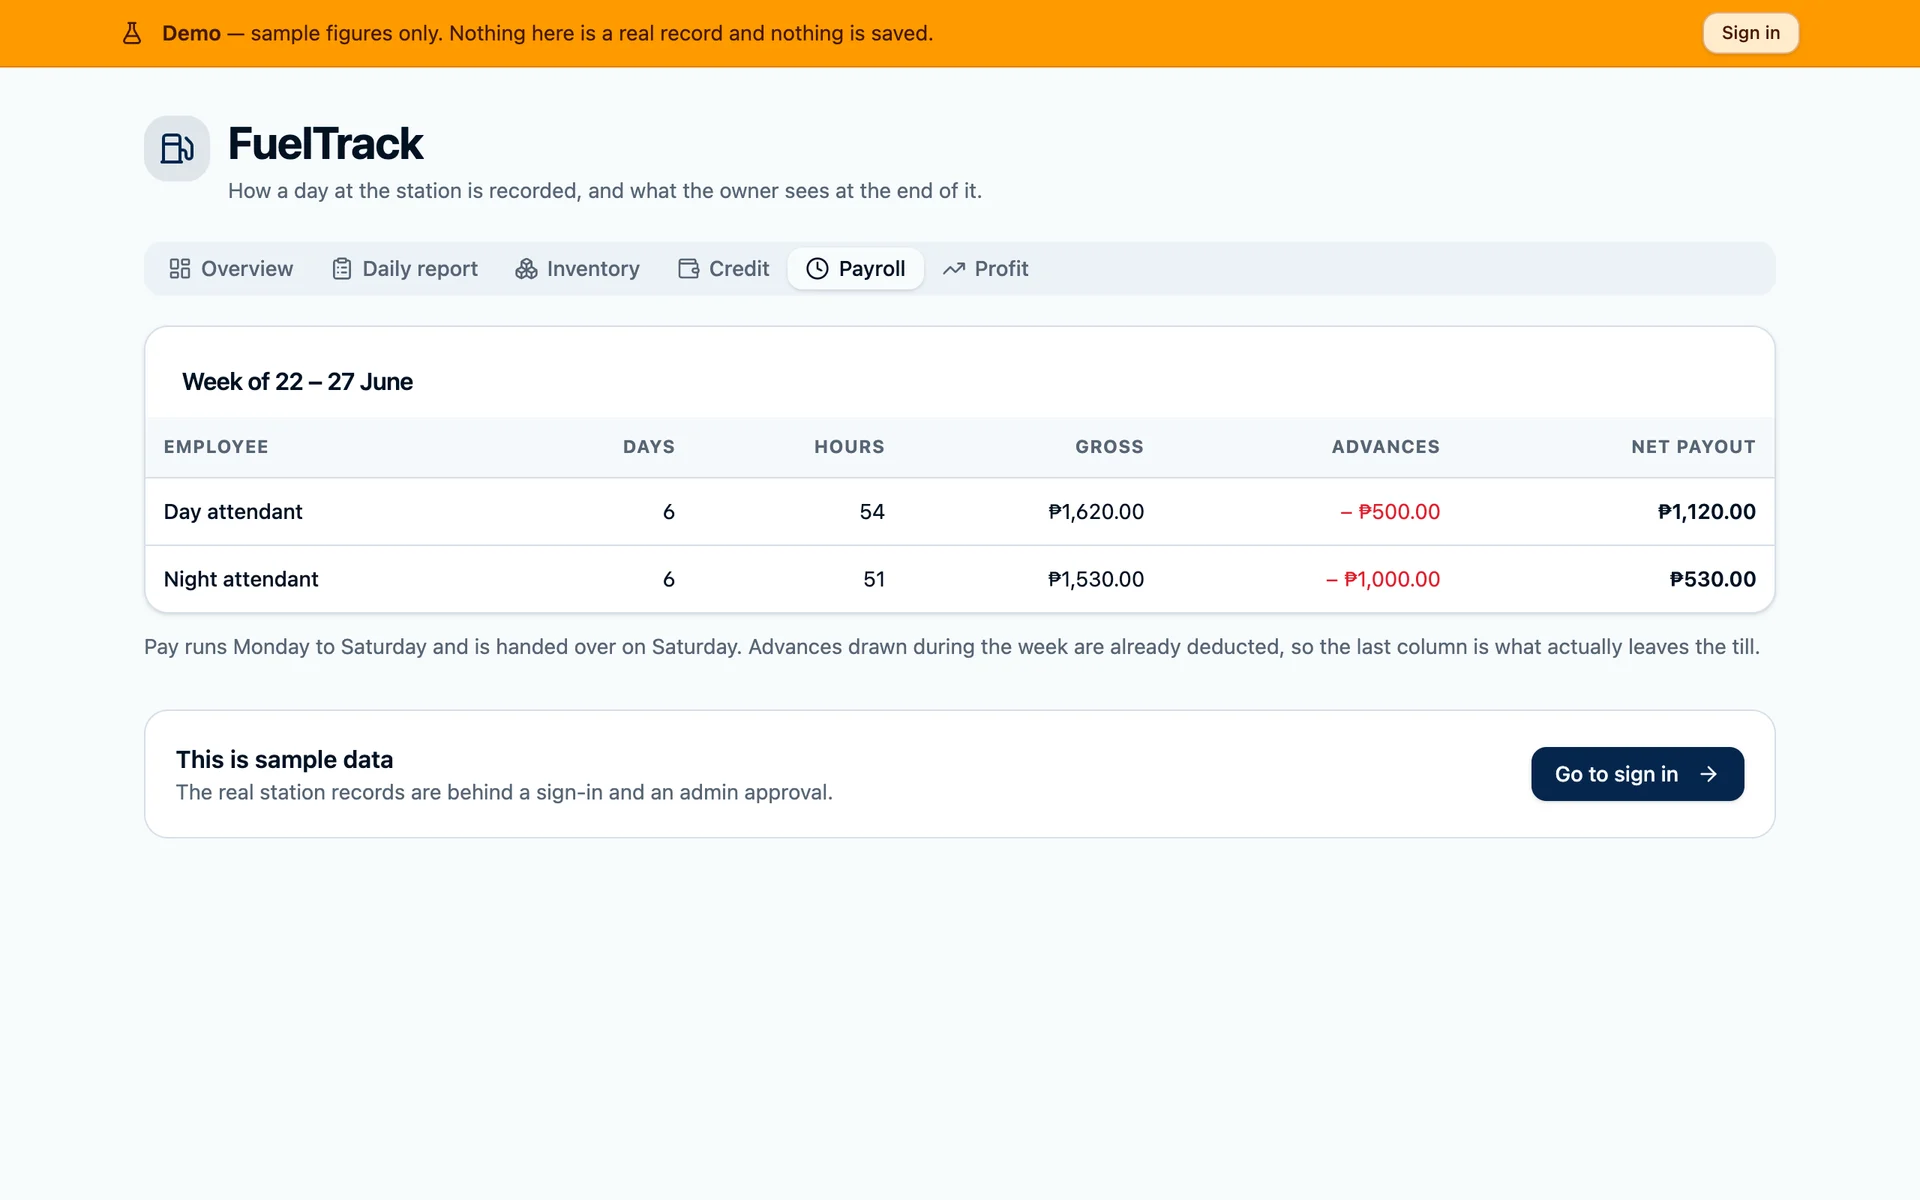Click the FuelTrack title
Screen dimensions: 1920x1200
pos(325,144)
